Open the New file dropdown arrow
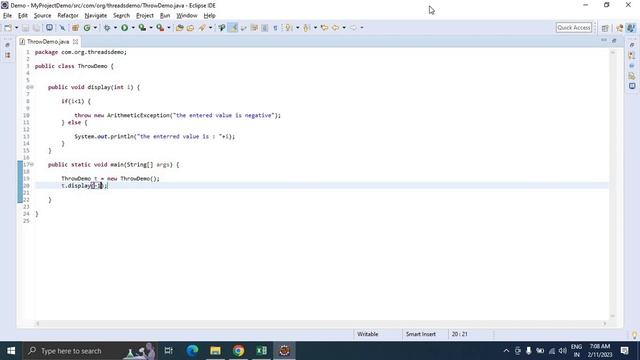This screenshot has width=640, height=360. point(16,28)
